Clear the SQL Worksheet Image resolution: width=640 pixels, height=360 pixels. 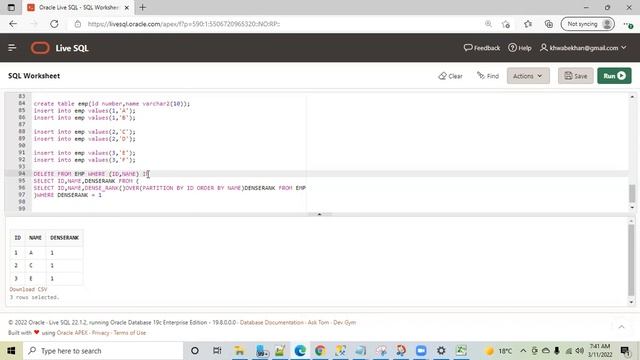coord(450,76)
